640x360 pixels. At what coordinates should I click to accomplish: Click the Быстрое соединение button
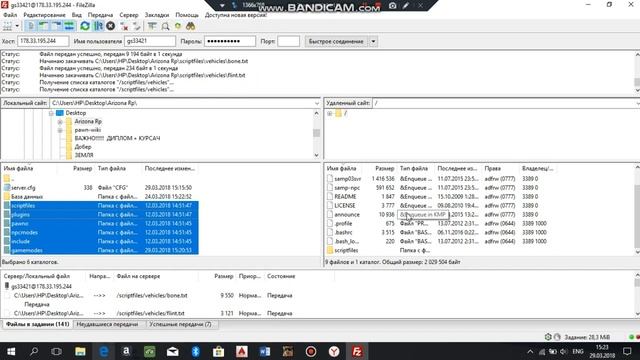click(x=336, y=41)
